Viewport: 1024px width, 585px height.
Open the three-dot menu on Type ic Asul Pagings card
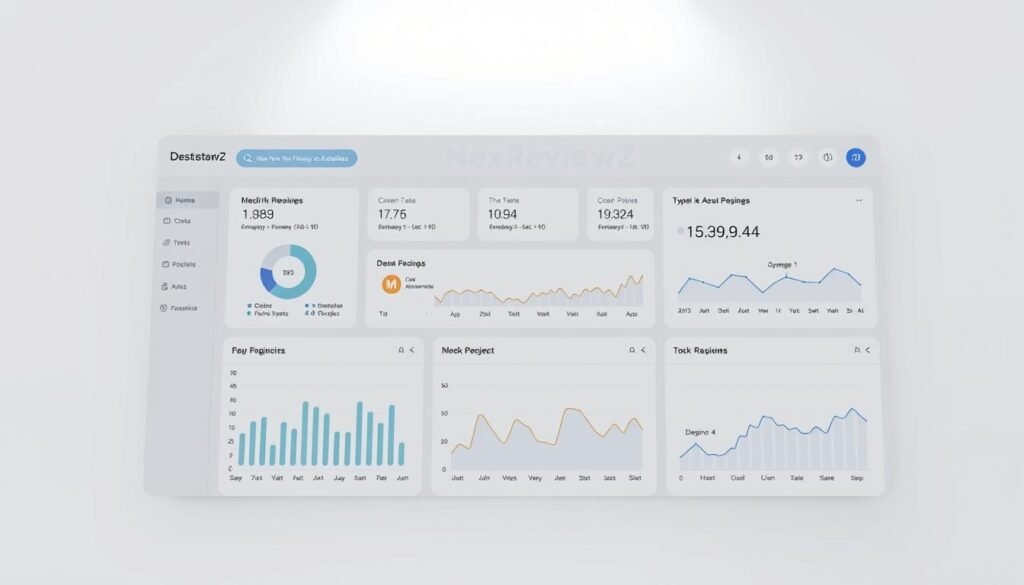click(858, 200)
